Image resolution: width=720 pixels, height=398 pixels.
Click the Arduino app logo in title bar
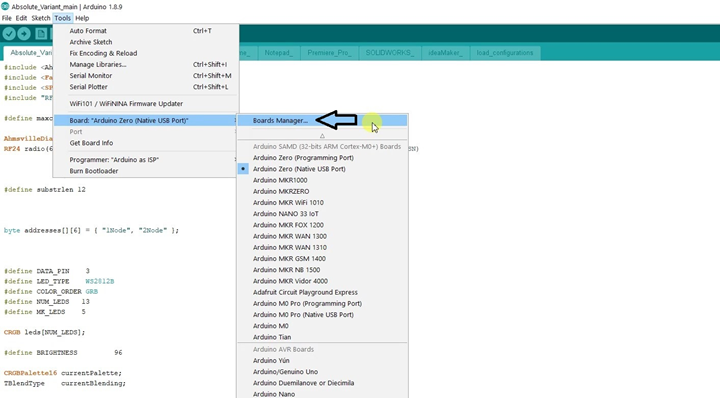point(5,6)
